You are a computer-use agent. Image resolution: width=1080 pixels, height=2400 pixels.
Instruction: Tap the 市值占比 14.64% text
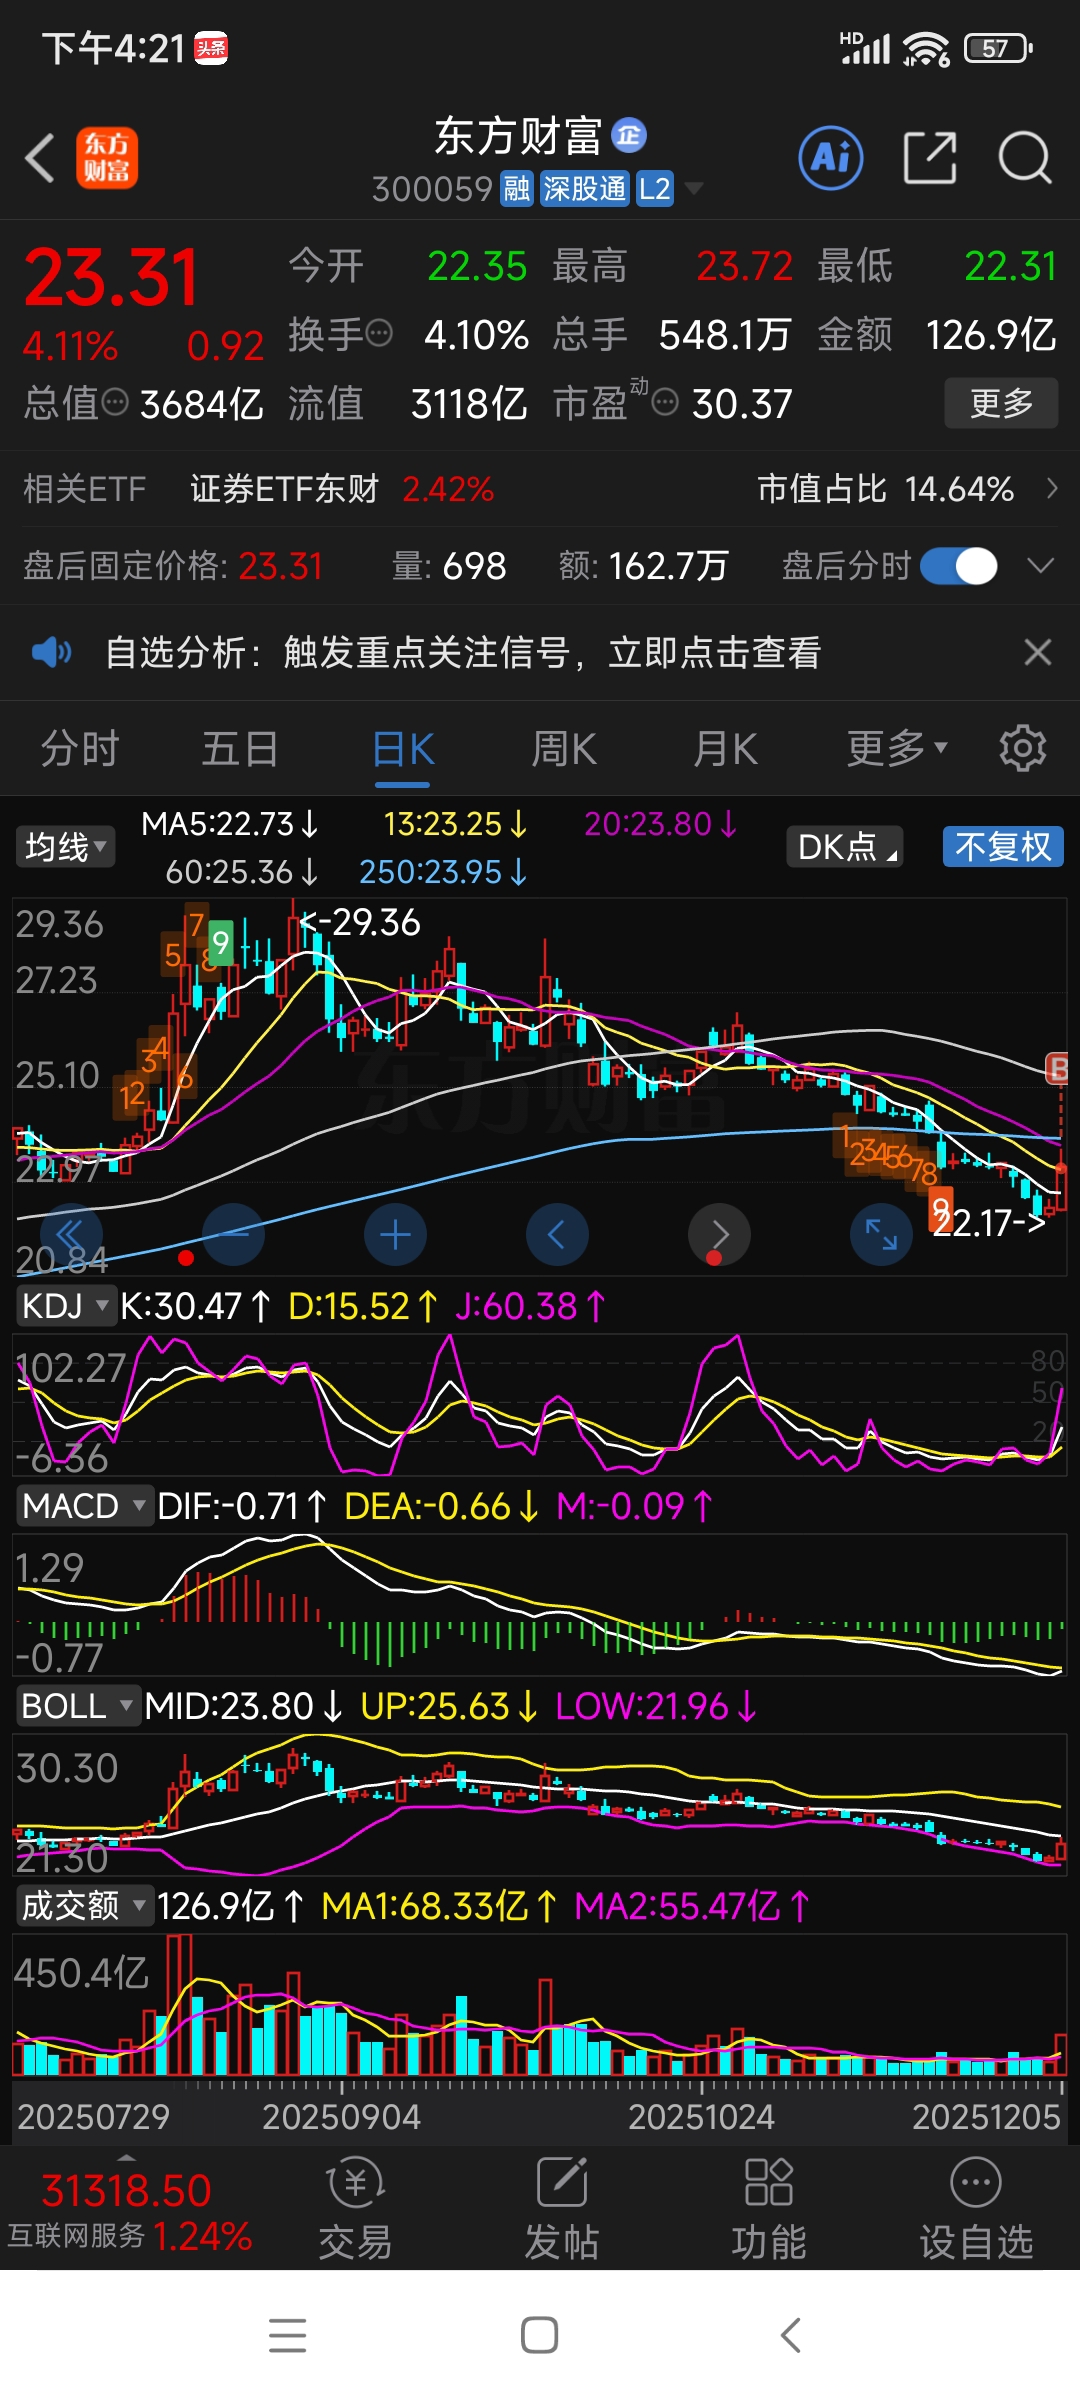pyautogui.click(x=886, y=489)
